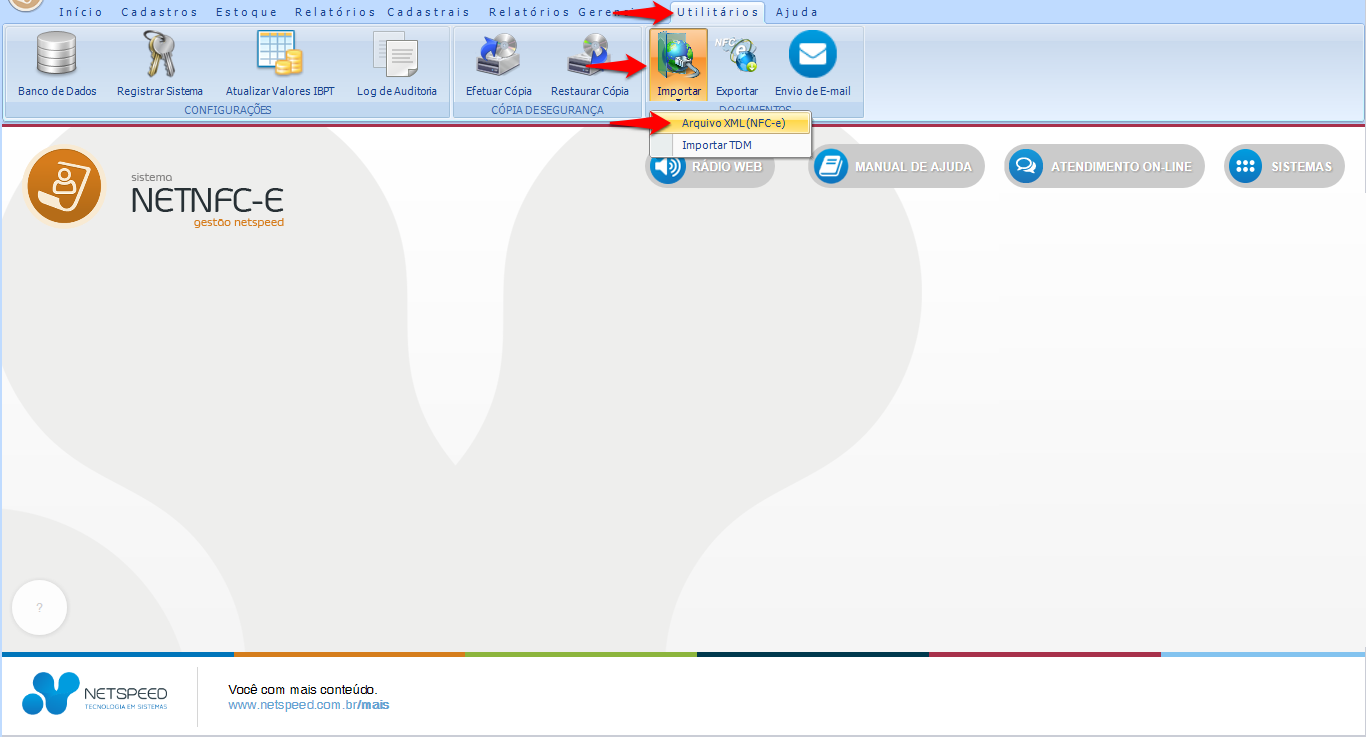Start Atendimento On-line chat
The image size is (1366, 737).
pos(1105,167)
